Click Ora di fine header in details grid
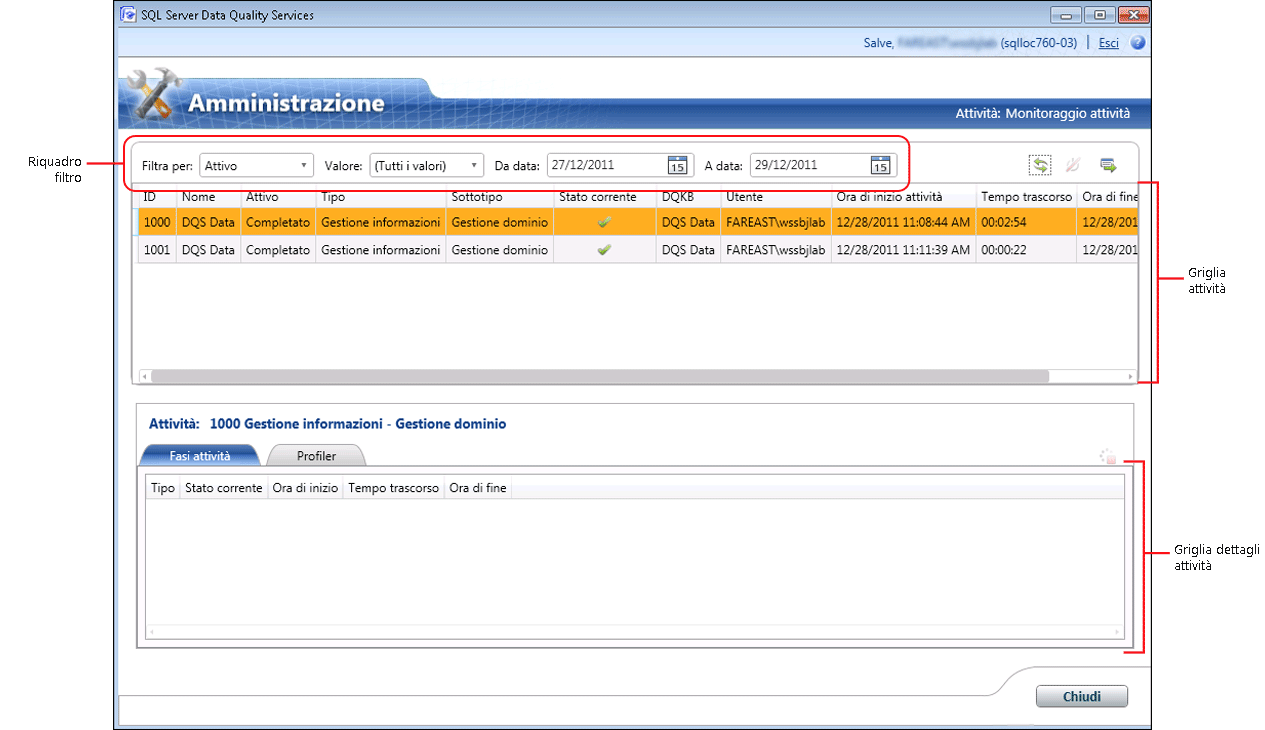Screen dimensions: 1265x730 click(x=478, y=488)
